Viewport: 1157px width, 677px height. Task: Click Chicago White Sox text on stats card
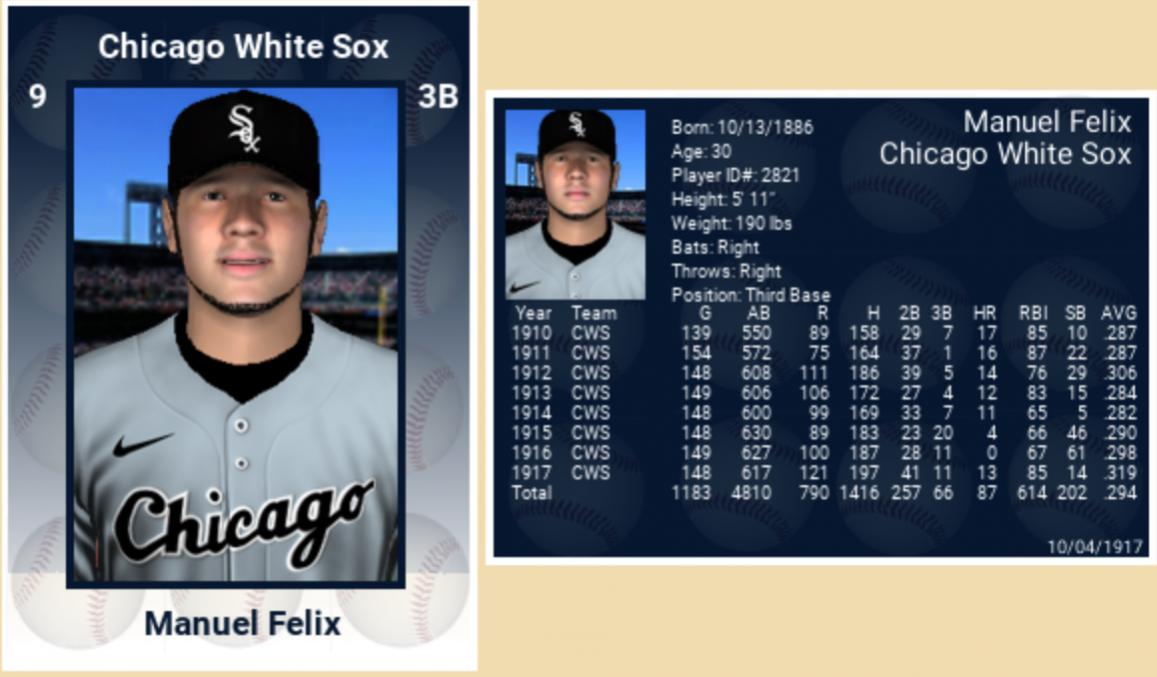(x=1004, y=154)
